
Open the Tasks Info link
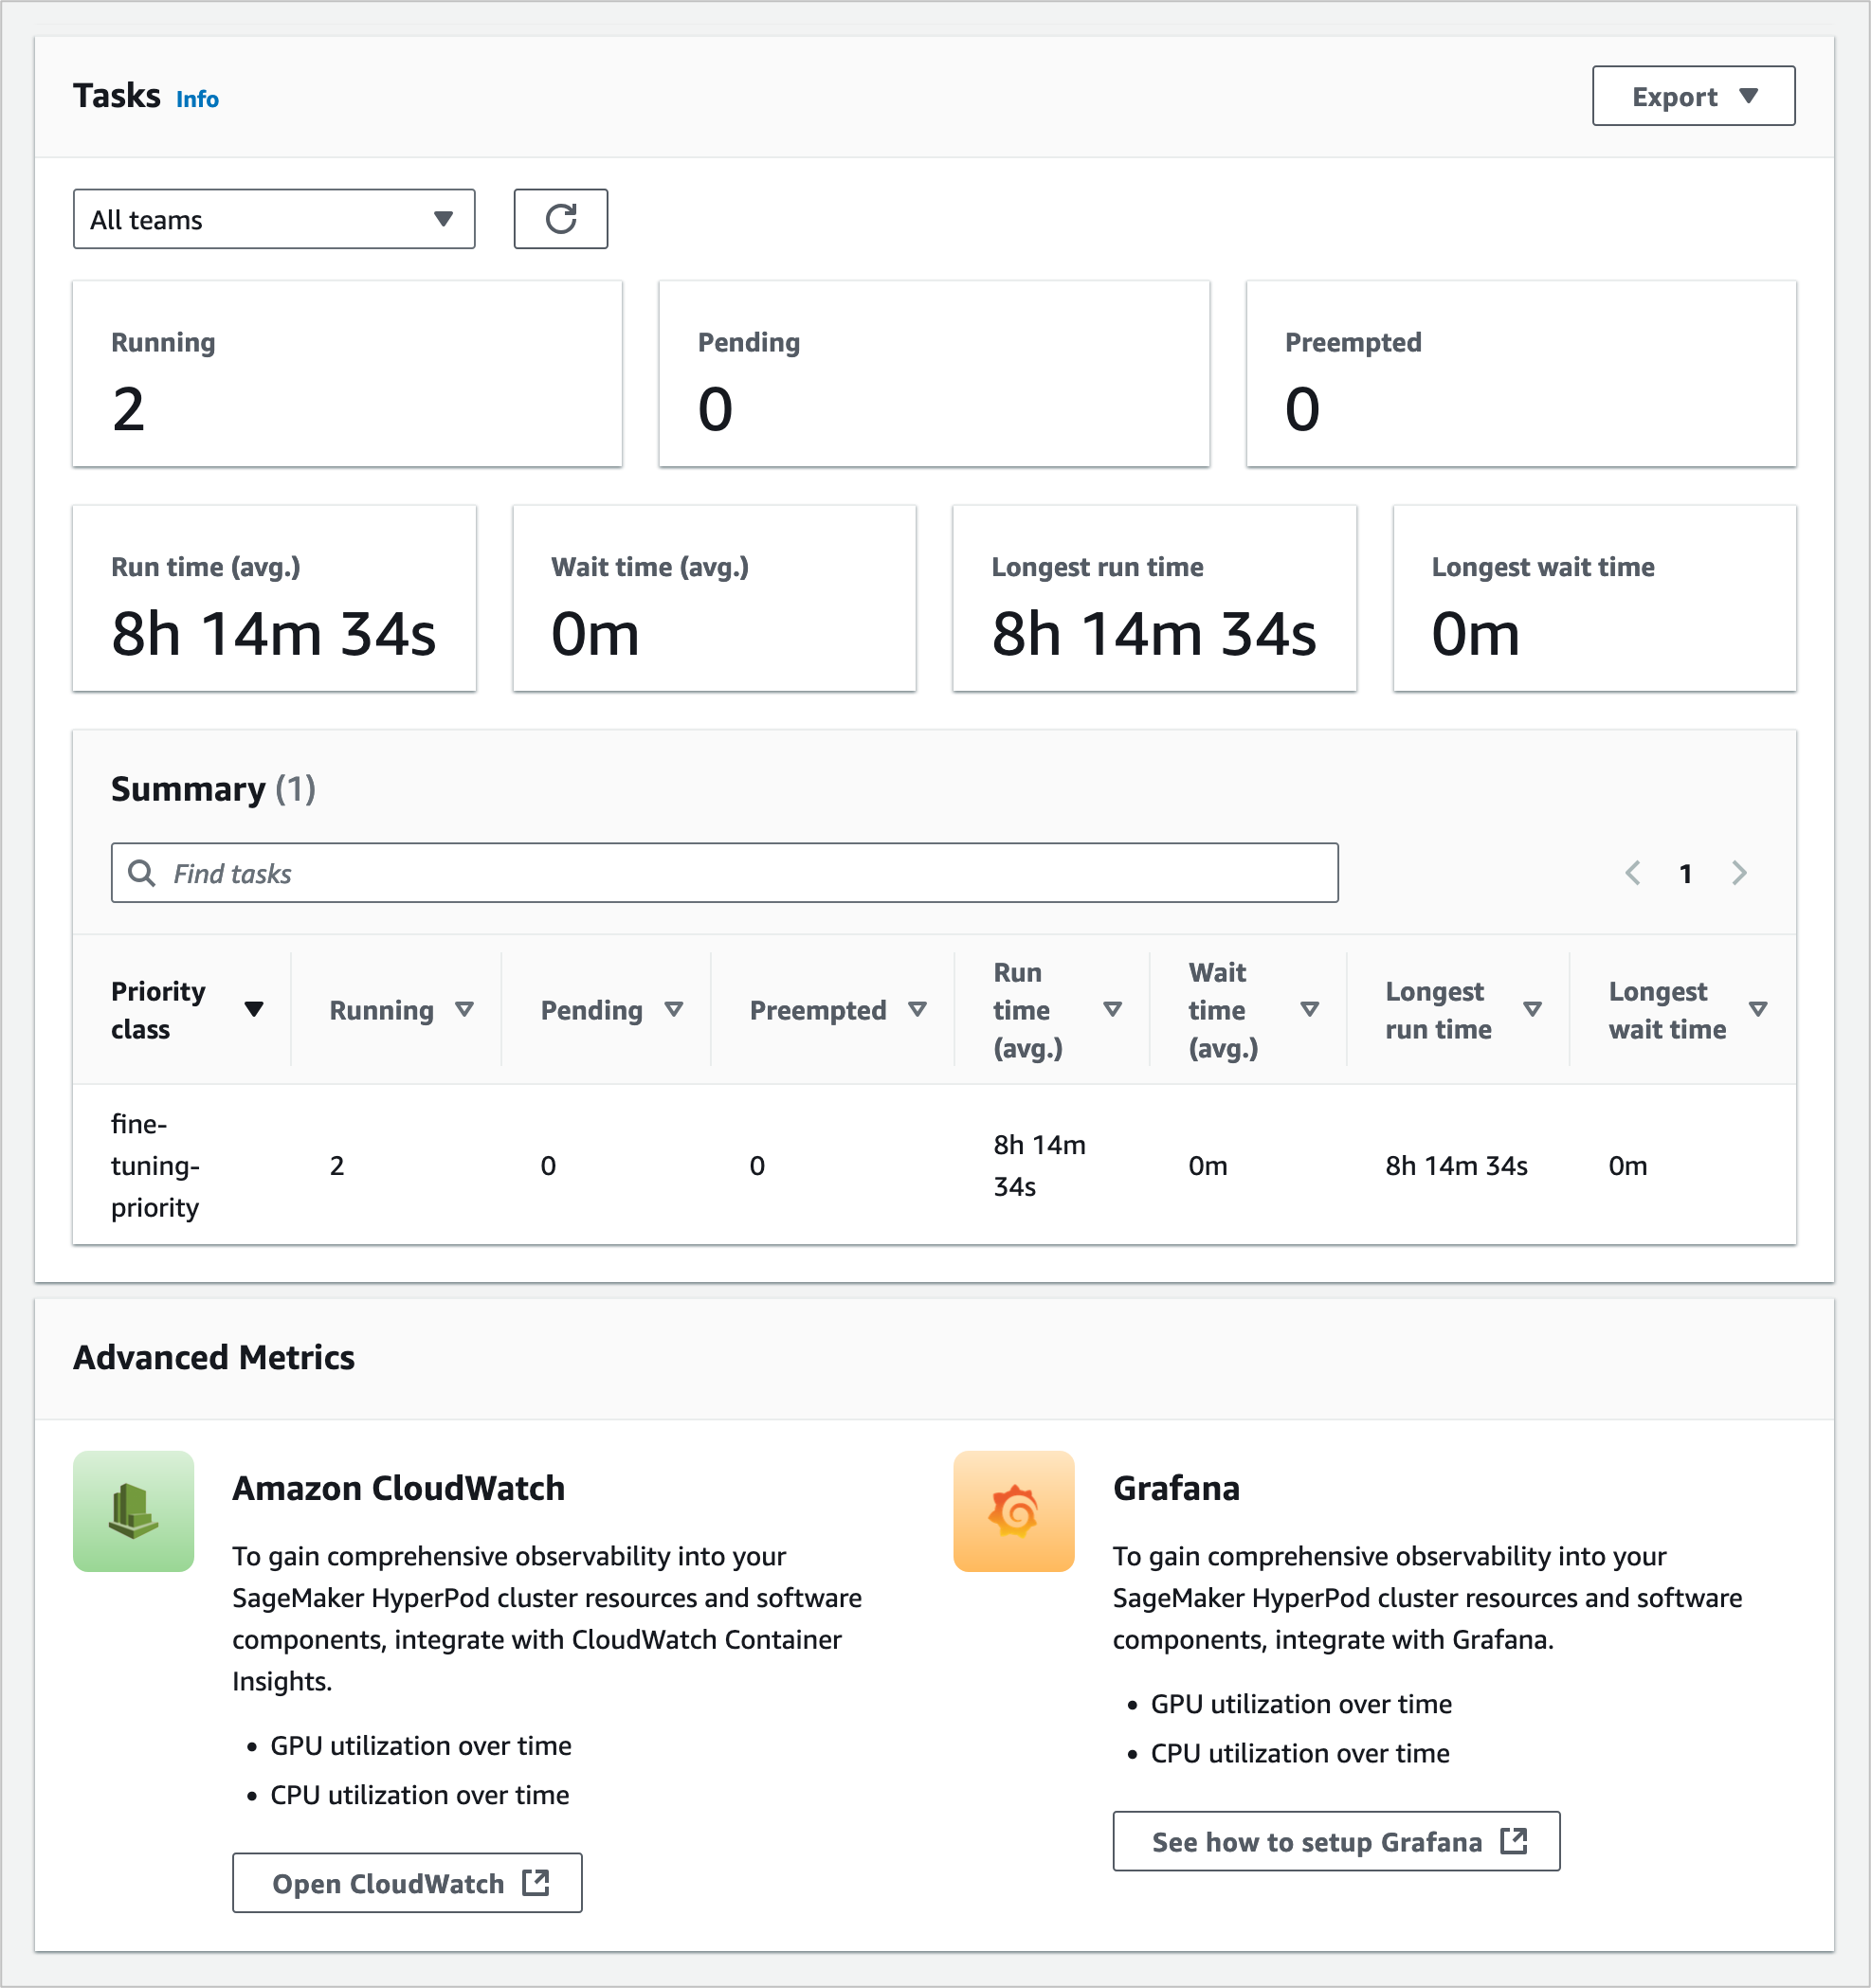[197, 99]
